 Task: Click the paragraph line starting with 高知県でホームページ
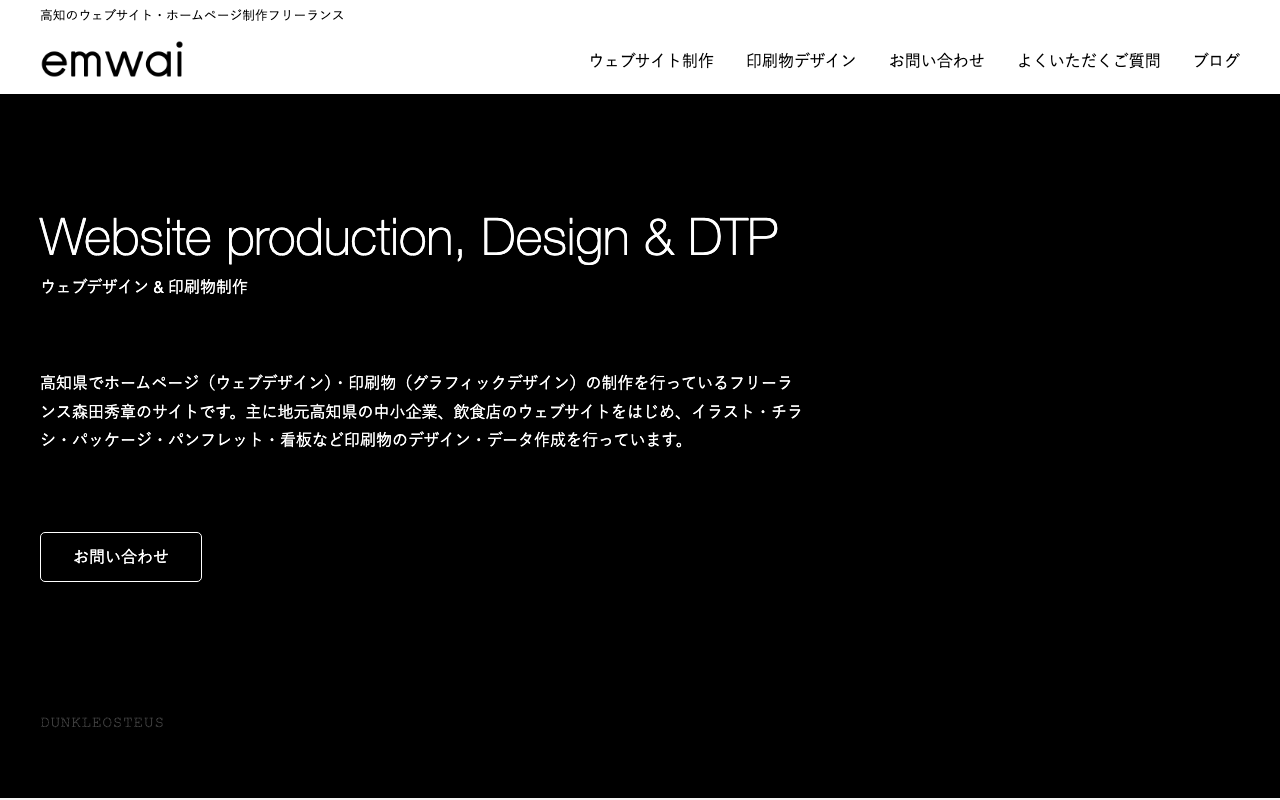[x=416, y=383]
